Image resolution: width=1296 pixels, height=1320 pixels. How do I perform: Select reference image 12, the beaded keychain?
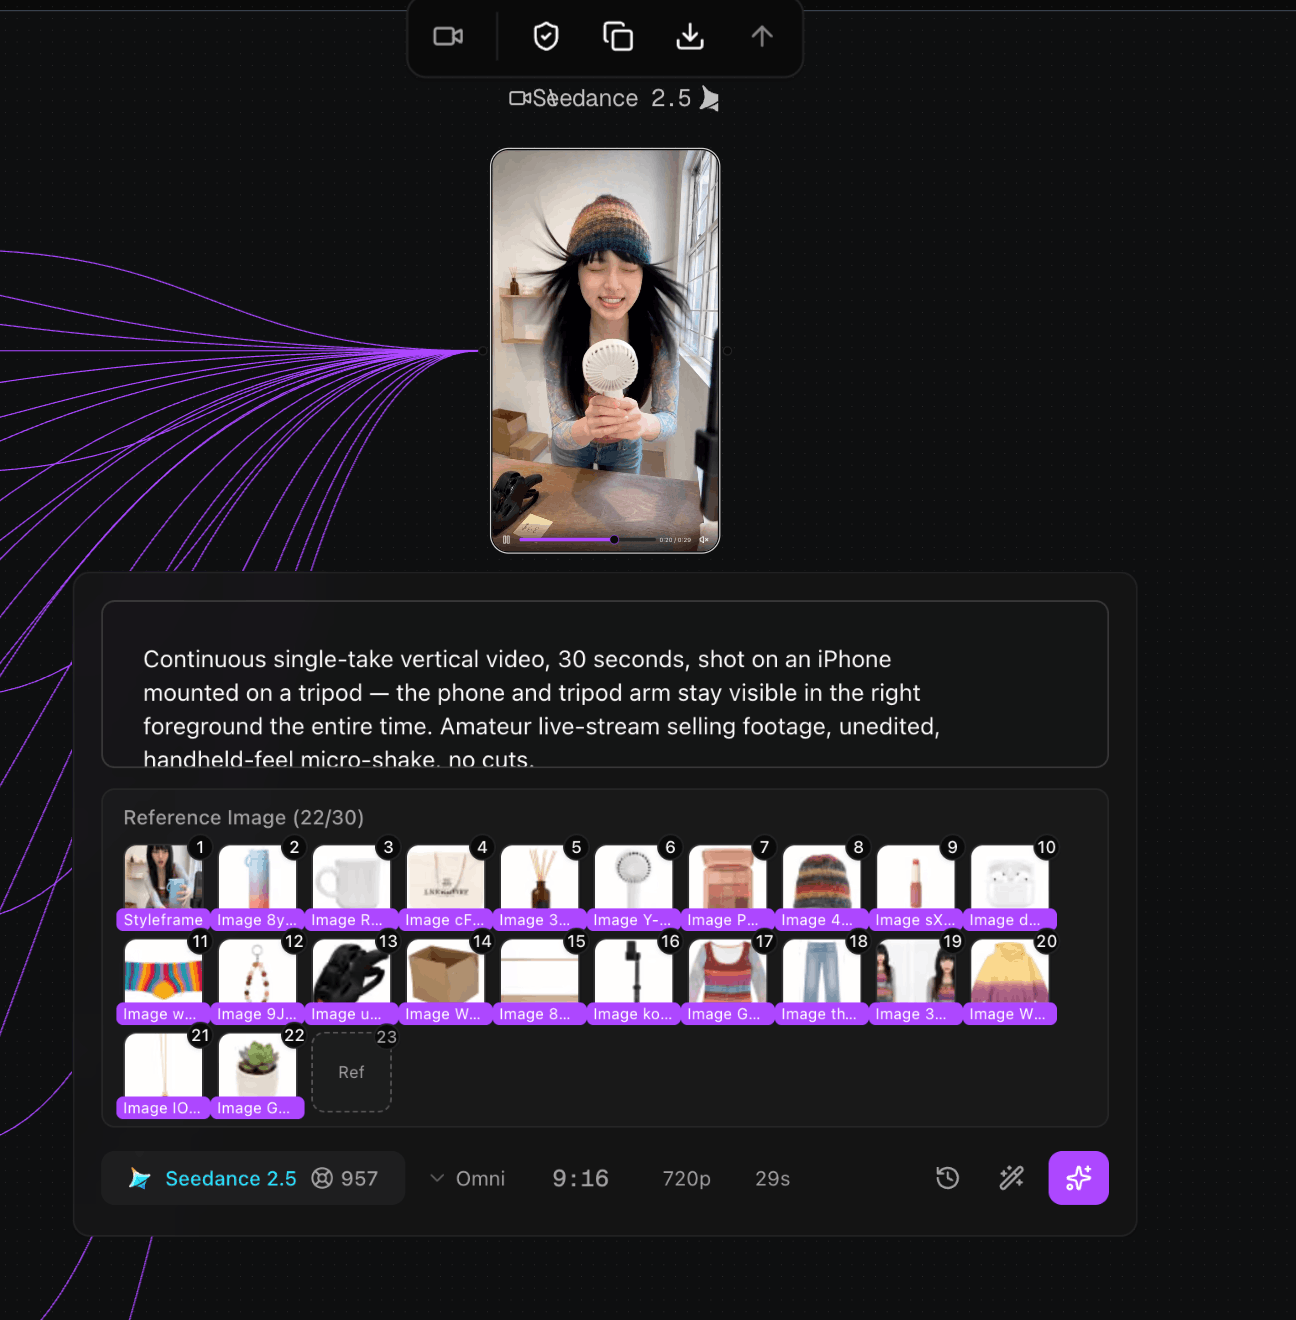(x=257, y=980)
